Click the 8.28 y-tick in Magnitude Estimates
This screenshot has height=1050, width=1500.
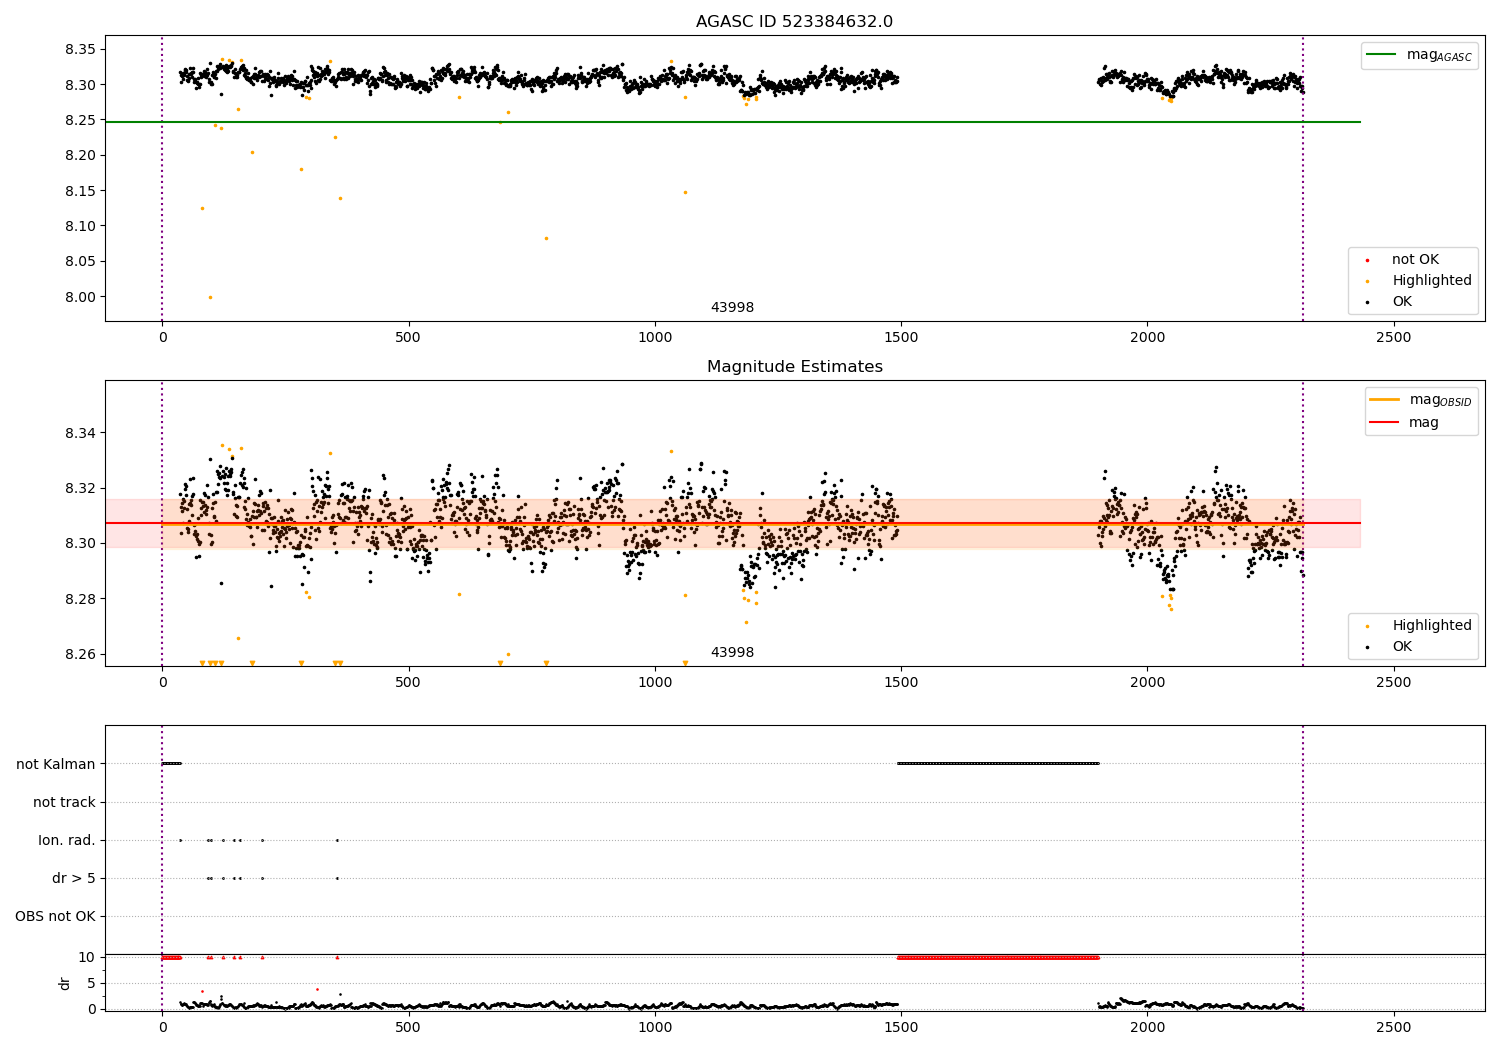[79, 599]
